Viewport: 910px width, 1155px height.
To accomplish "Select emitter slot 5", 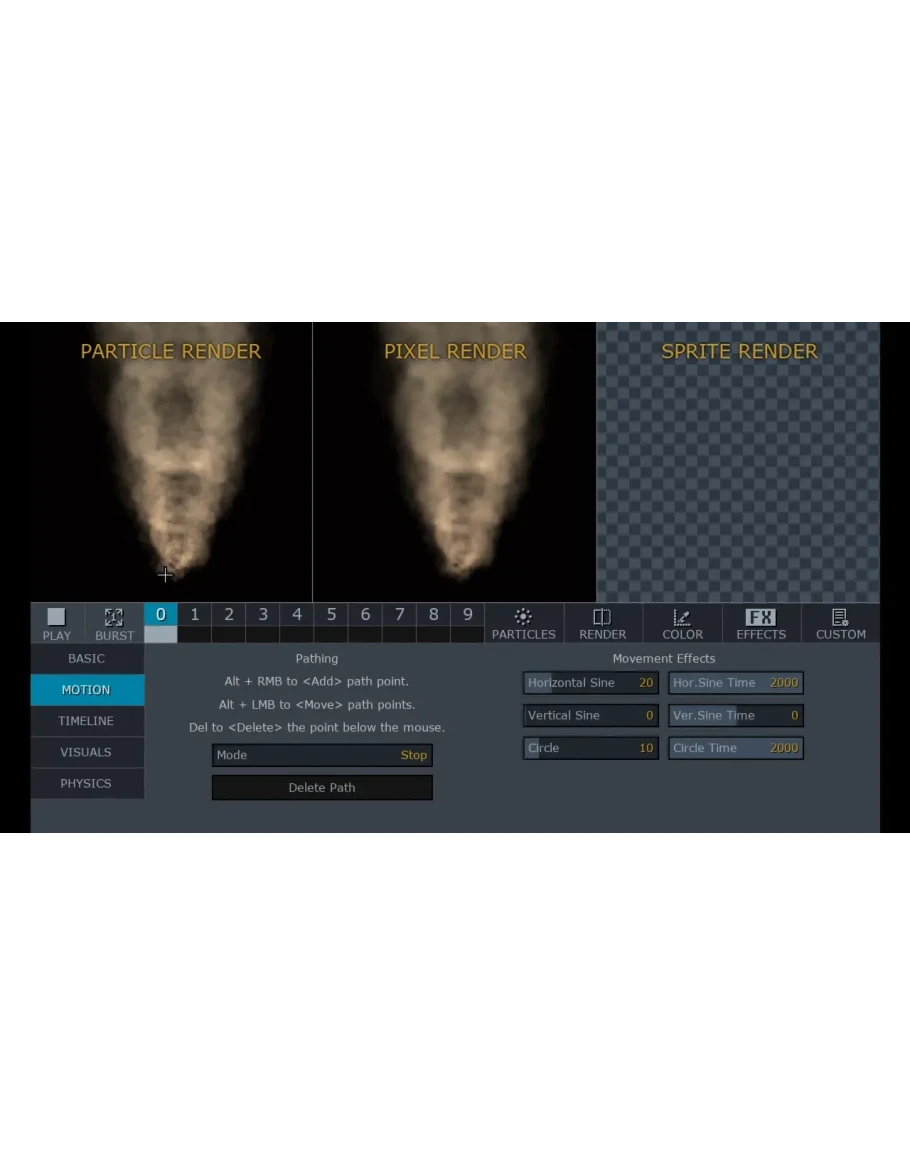I will click(x=331, y=615).
